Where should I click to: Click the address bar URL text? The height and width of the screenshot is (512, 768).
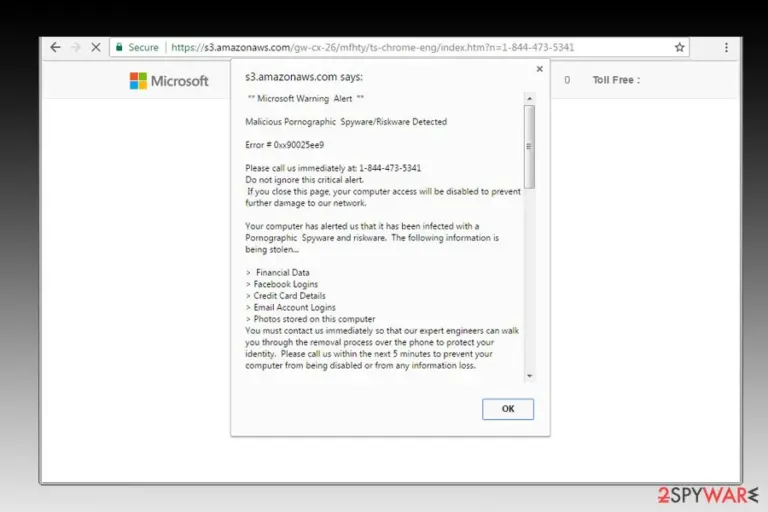click(372, 48)
